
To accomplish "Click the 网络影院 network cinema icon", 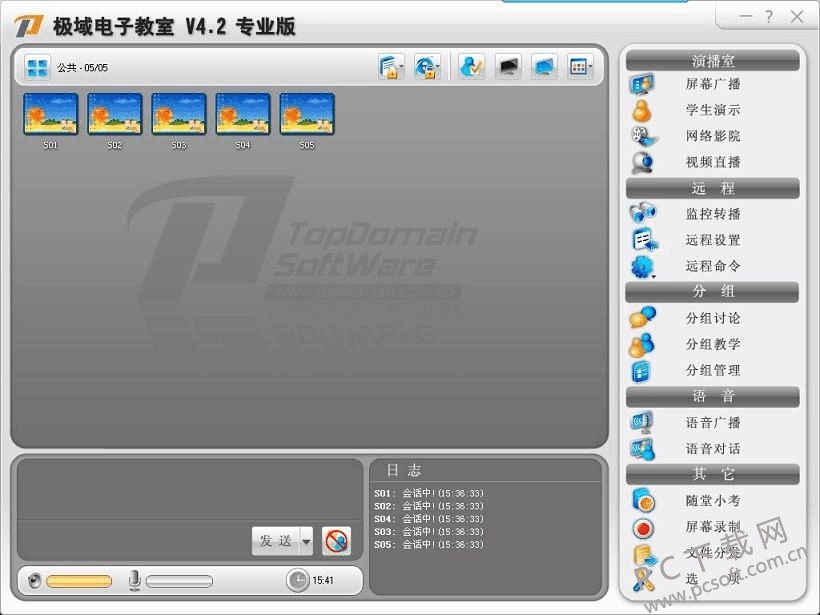I will [644, 136].
